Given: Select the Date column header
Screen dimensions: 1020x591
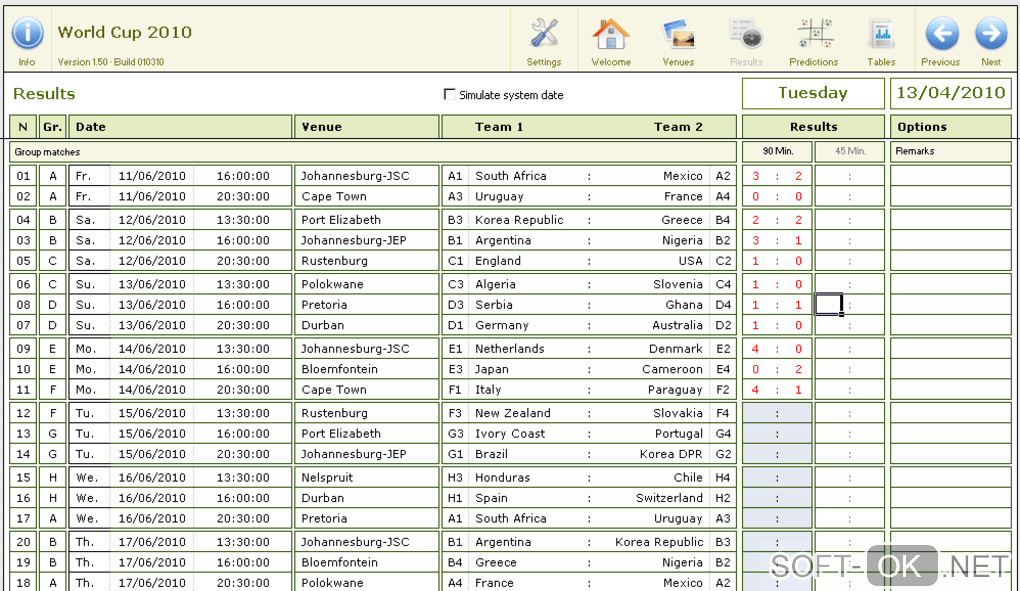Looking at the screenshot, I should click(180, 127).
